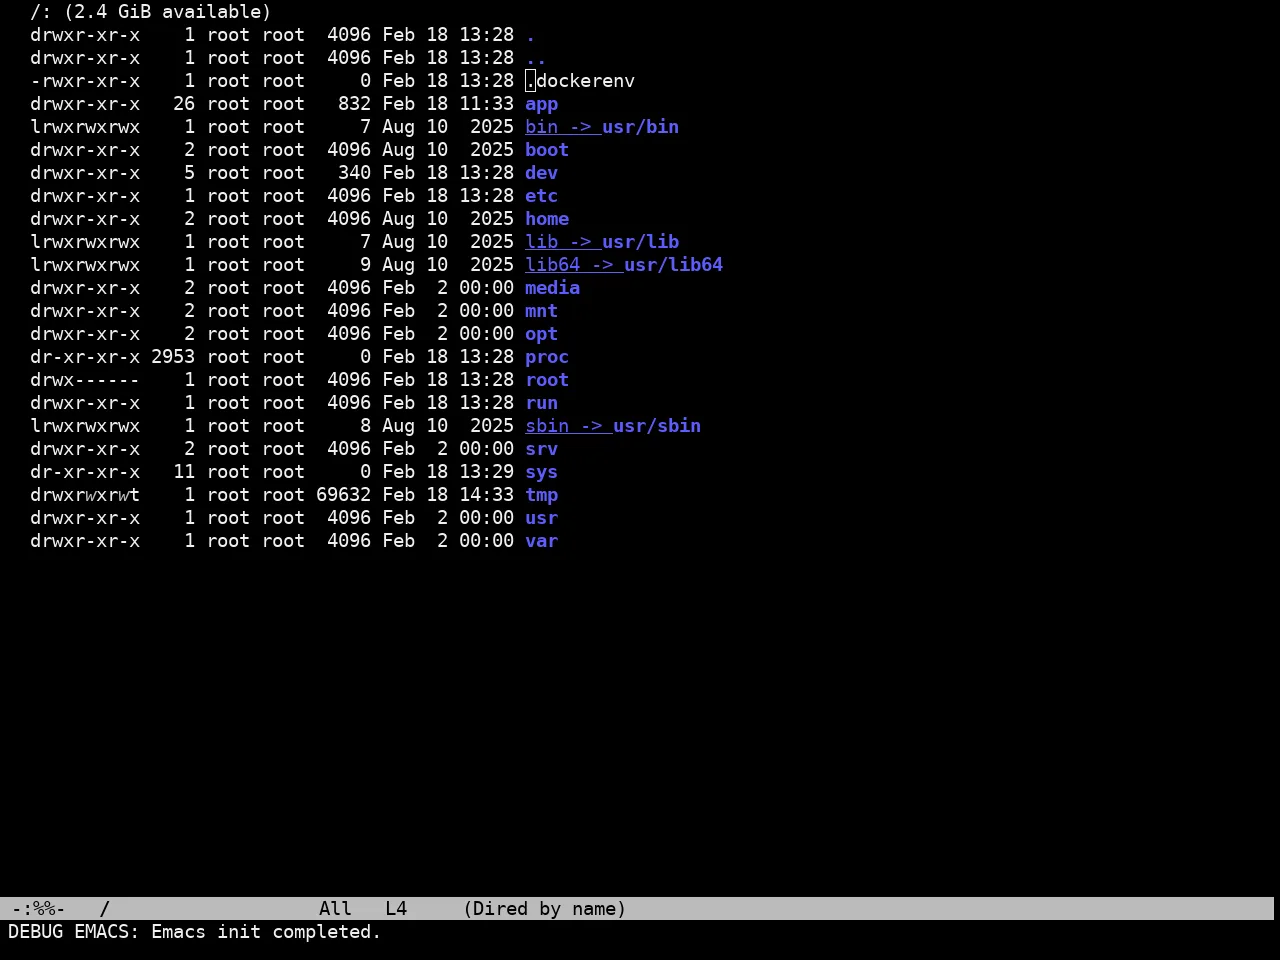Go to parent directory '..' entry
The width and height of the screenshot is (1280, 960).
[x=536, y=58]
